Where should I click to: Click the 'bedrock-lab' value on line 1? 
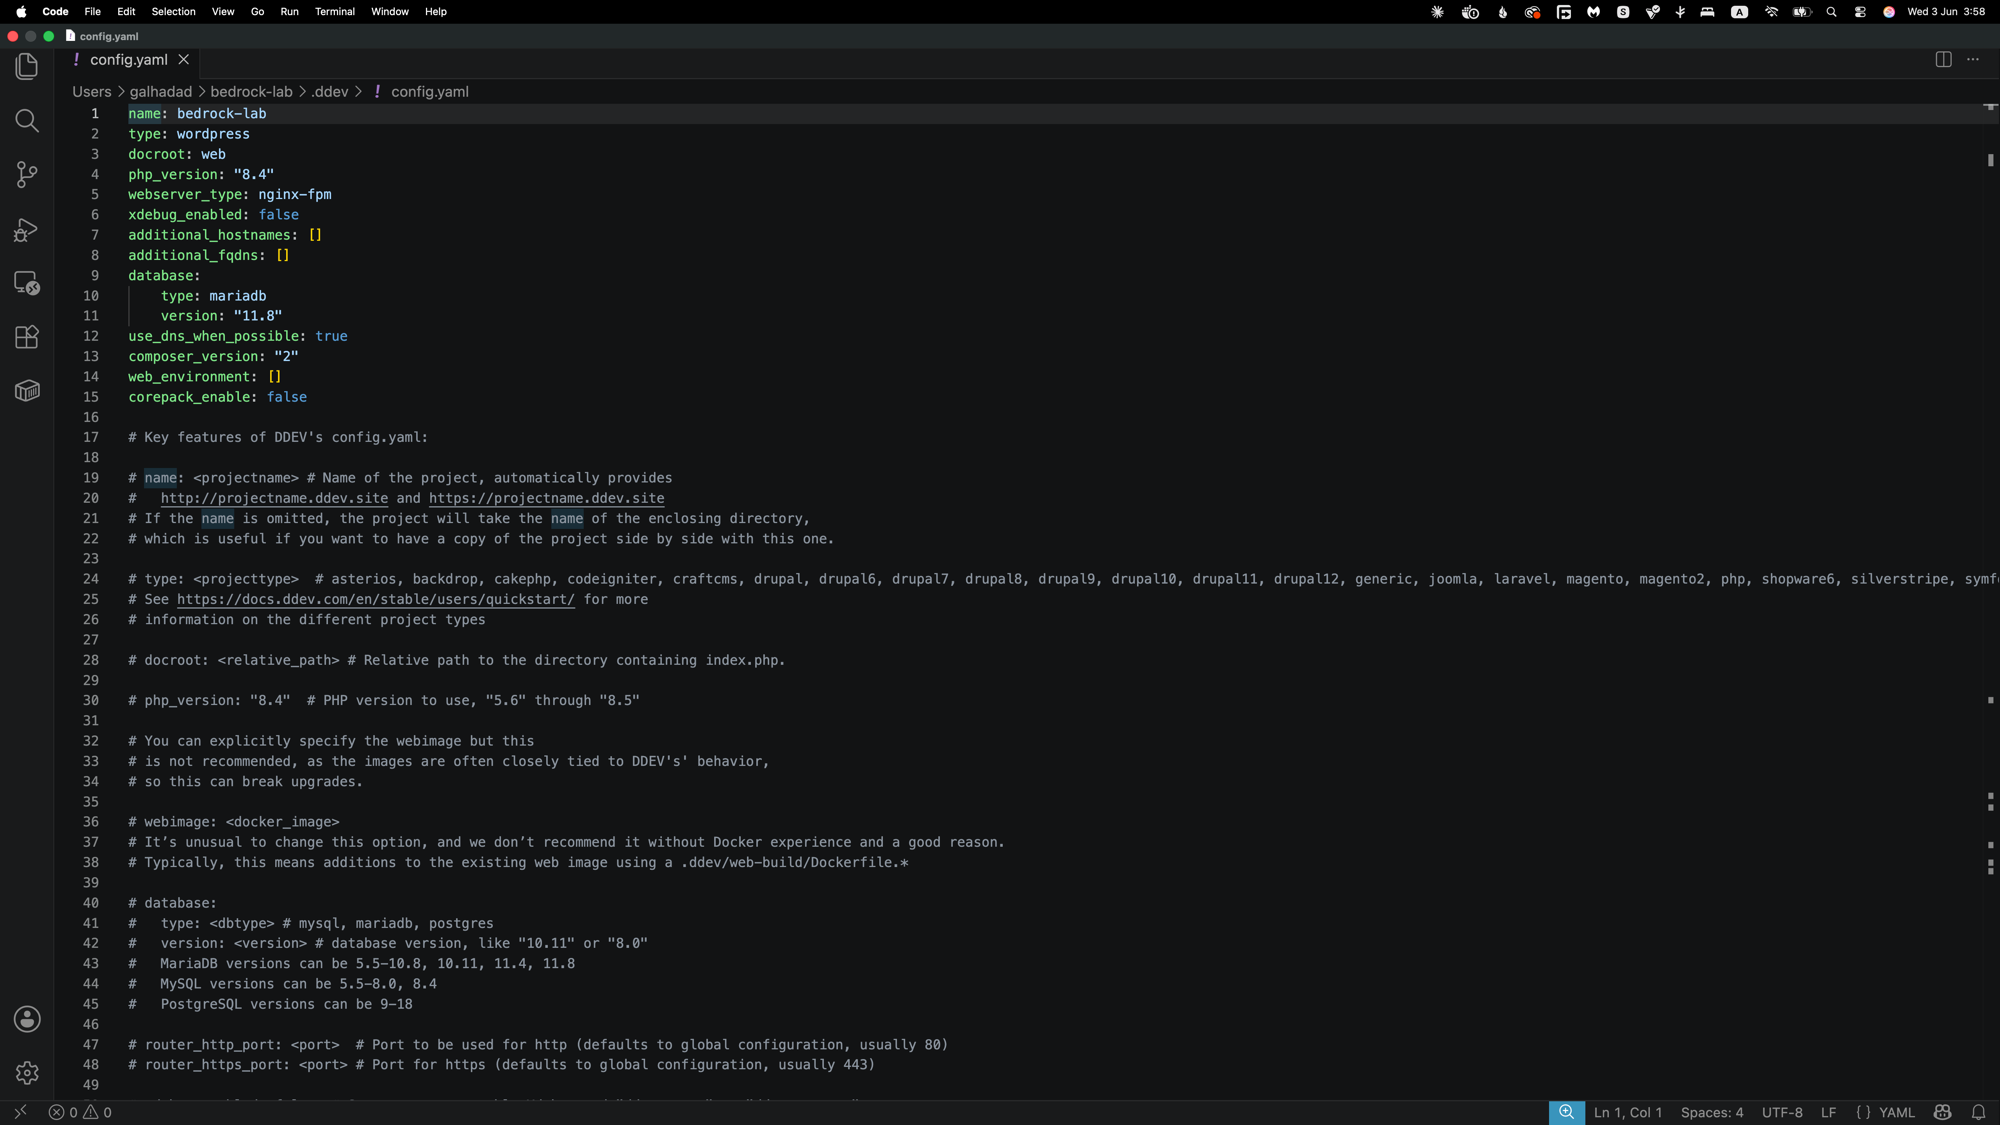[x=221, y=113]
